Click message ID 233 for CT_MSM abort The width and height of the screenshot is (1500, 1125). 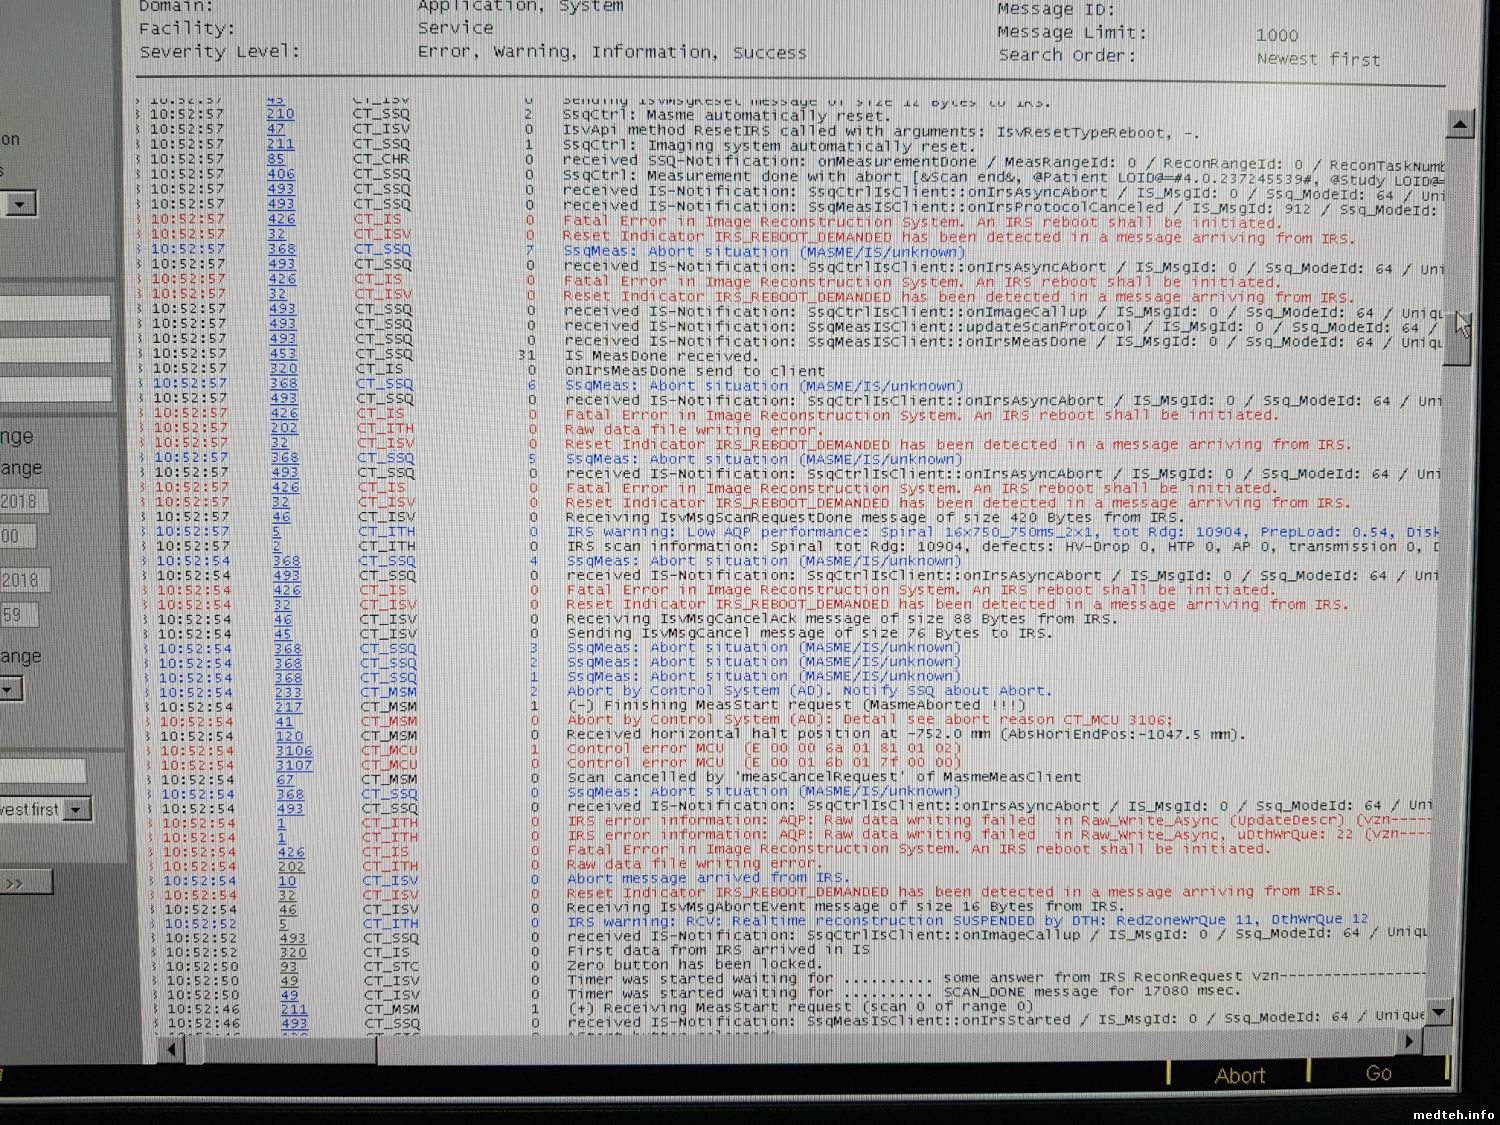[x=288, y=692]
